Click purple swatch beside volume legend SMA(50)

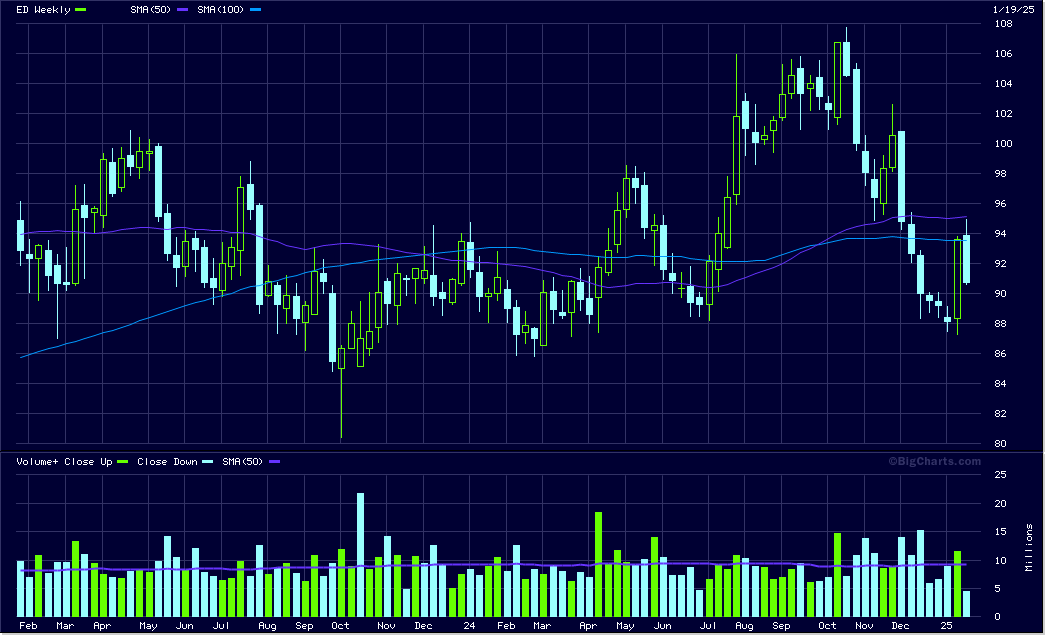tap(275, 462)
